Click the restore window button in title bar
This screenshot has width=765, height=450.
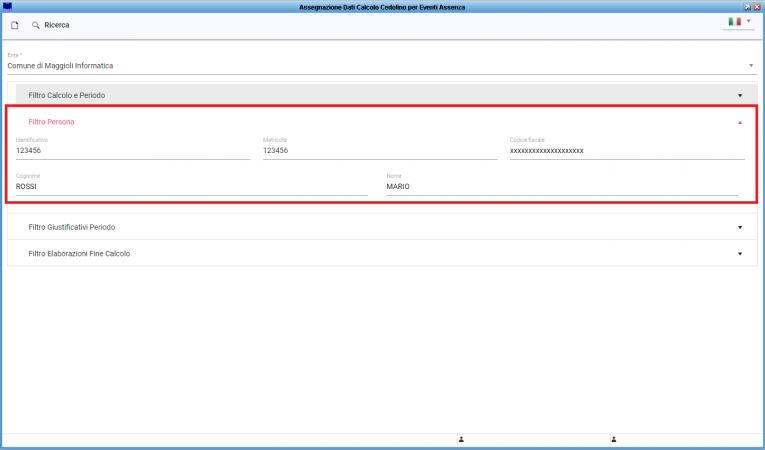(747, 7)
